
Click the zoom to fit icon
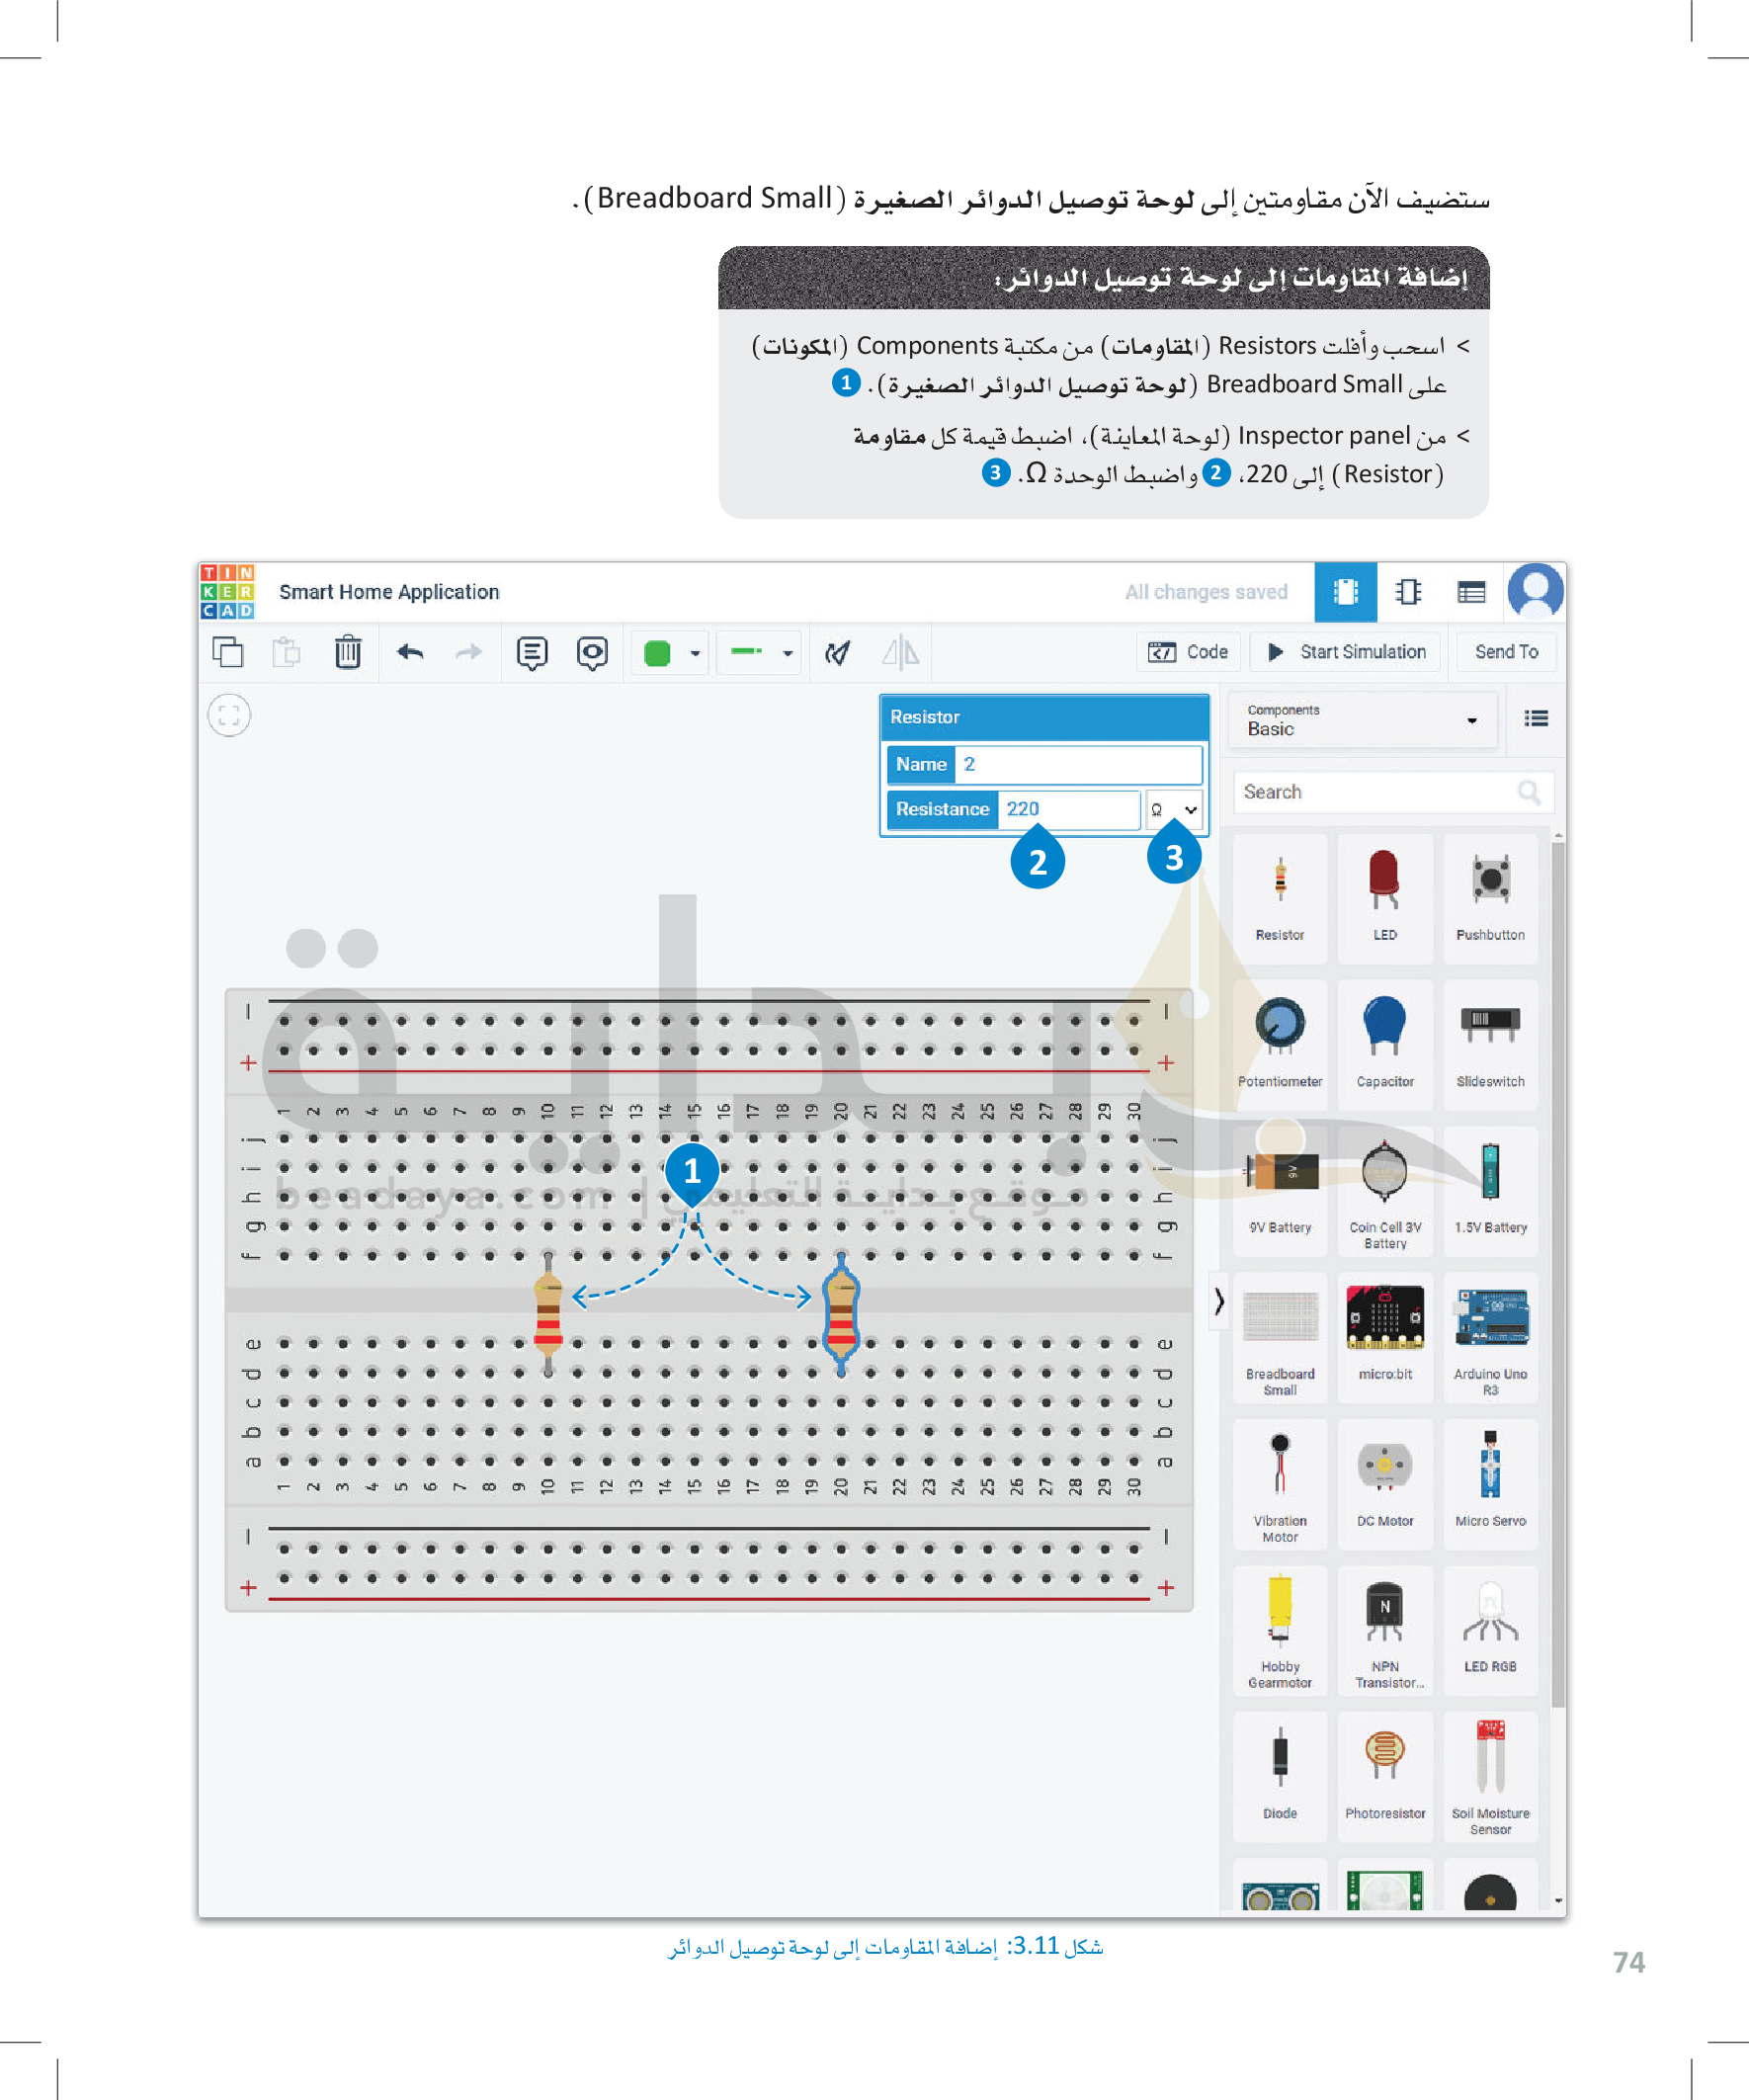(229, 715)
